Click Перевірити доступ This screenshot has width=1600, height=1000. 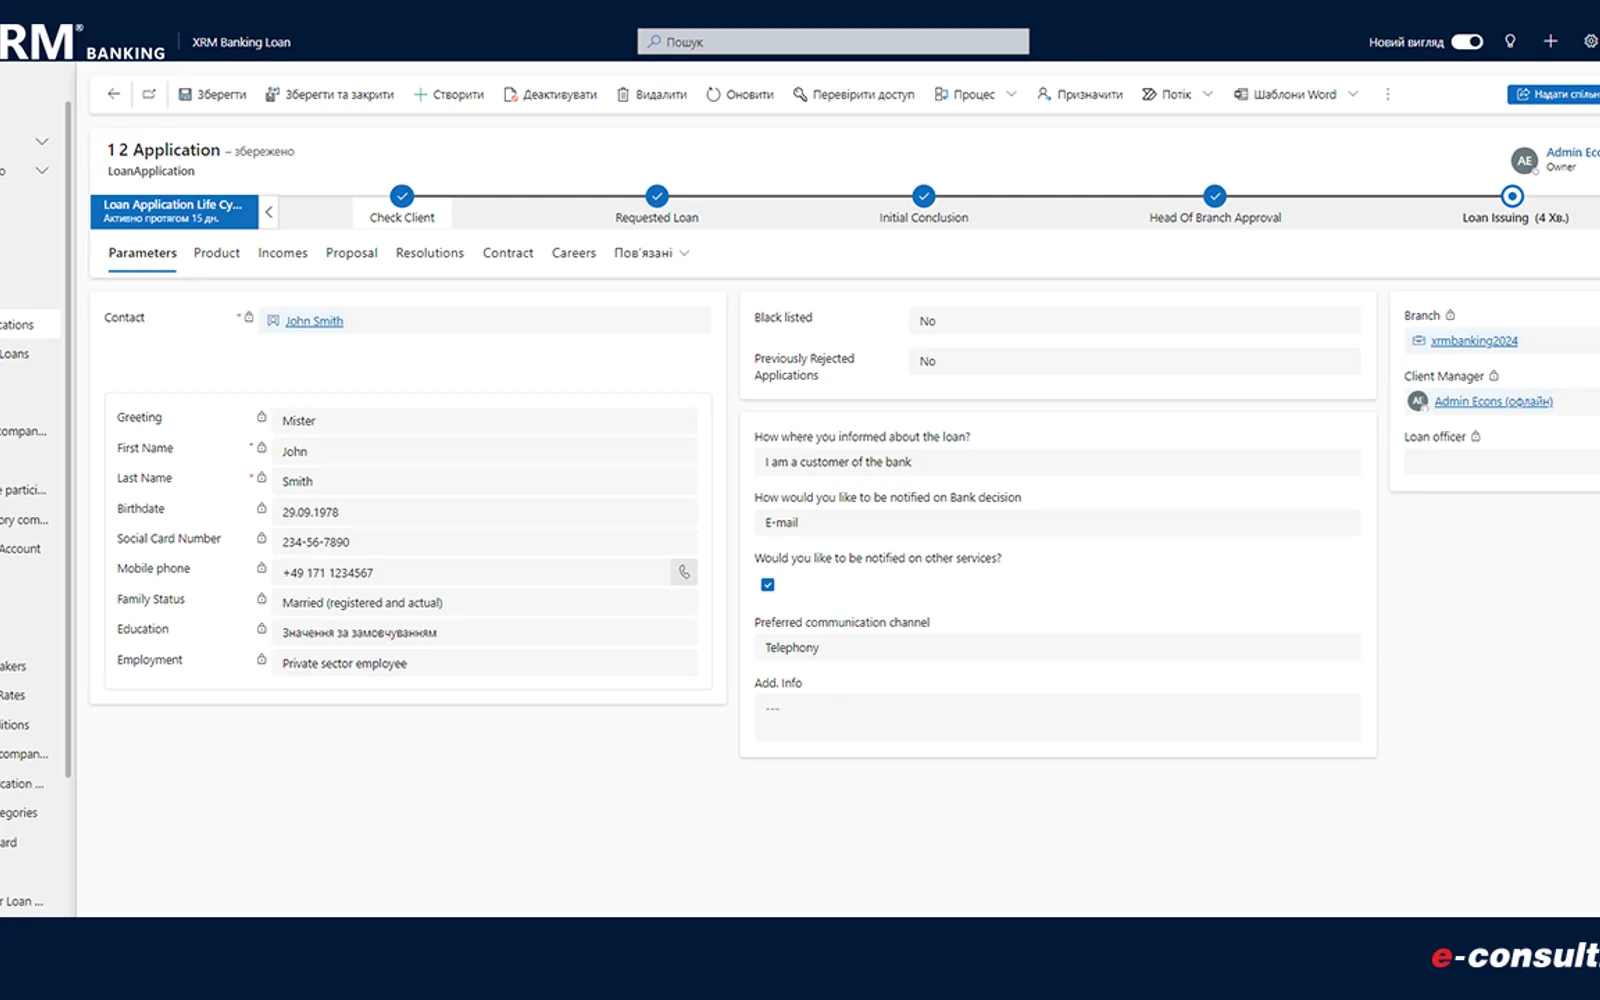point(854,94)
